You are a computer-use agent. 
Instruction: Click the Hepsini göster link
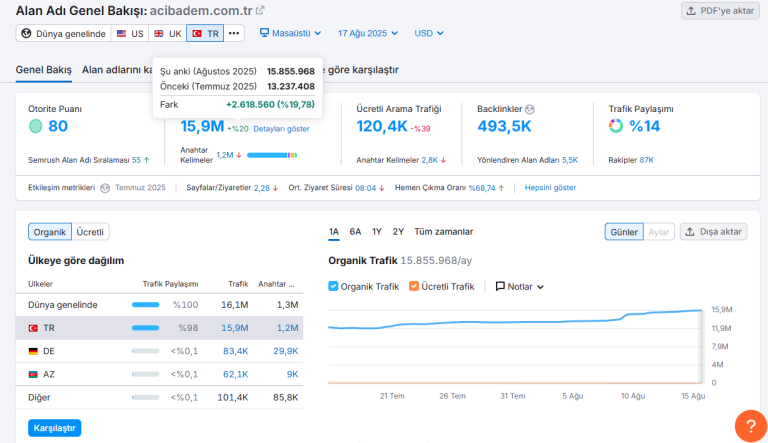point(550,188)
